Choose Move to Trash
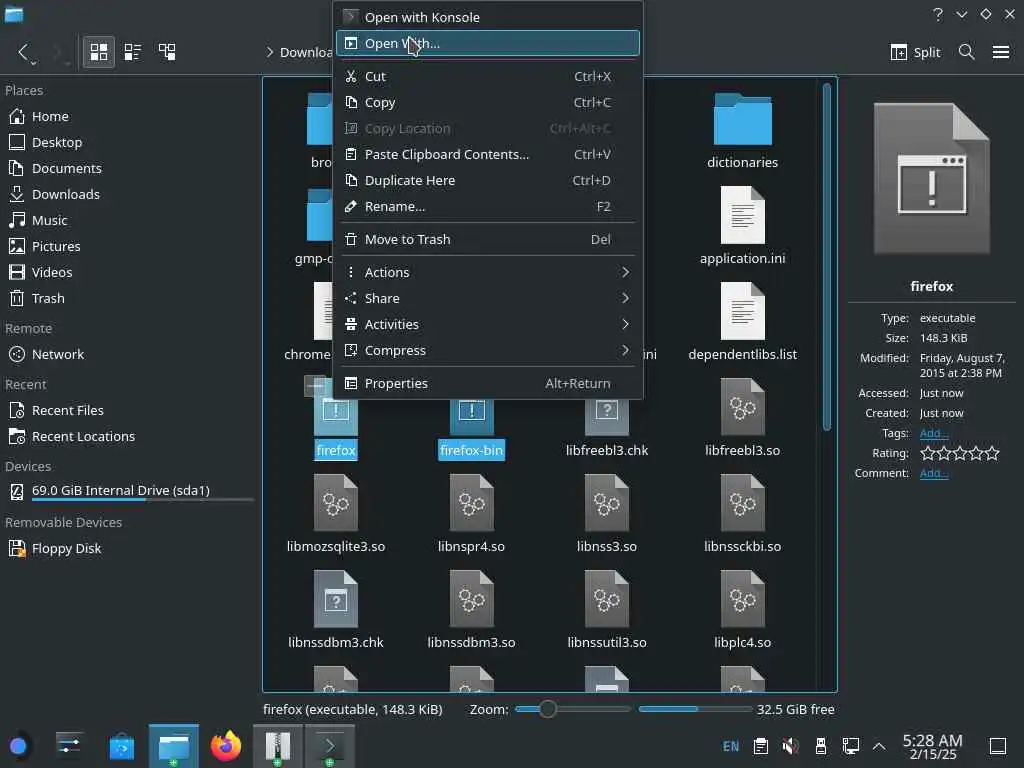 click(x=487, y=240)
